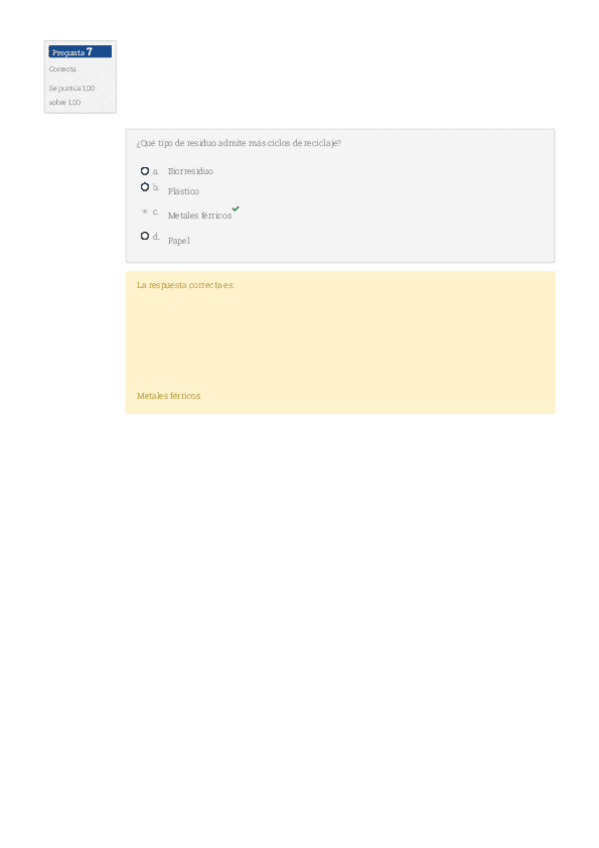Click the green correct checkmark icon
Viewport: 599px width, 848px height.
(x=236, y=209)
